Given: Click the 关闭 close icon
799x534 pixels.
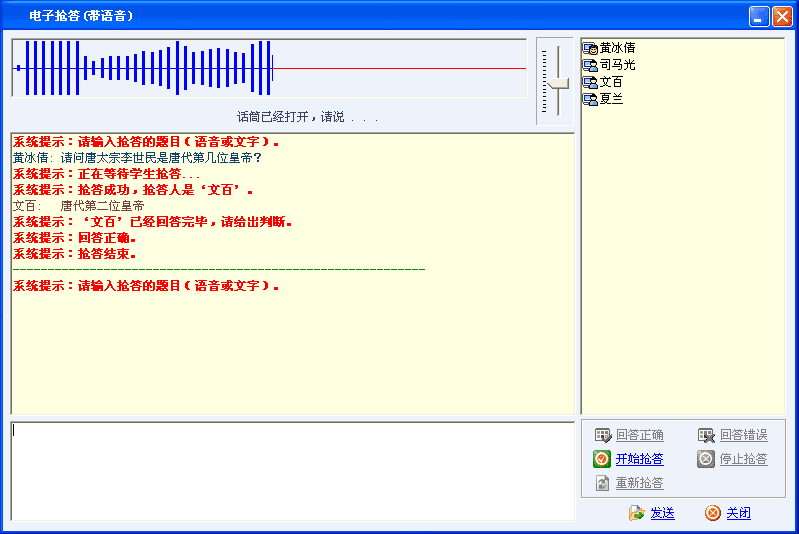Looking at the screenshot, I should 712,513.
